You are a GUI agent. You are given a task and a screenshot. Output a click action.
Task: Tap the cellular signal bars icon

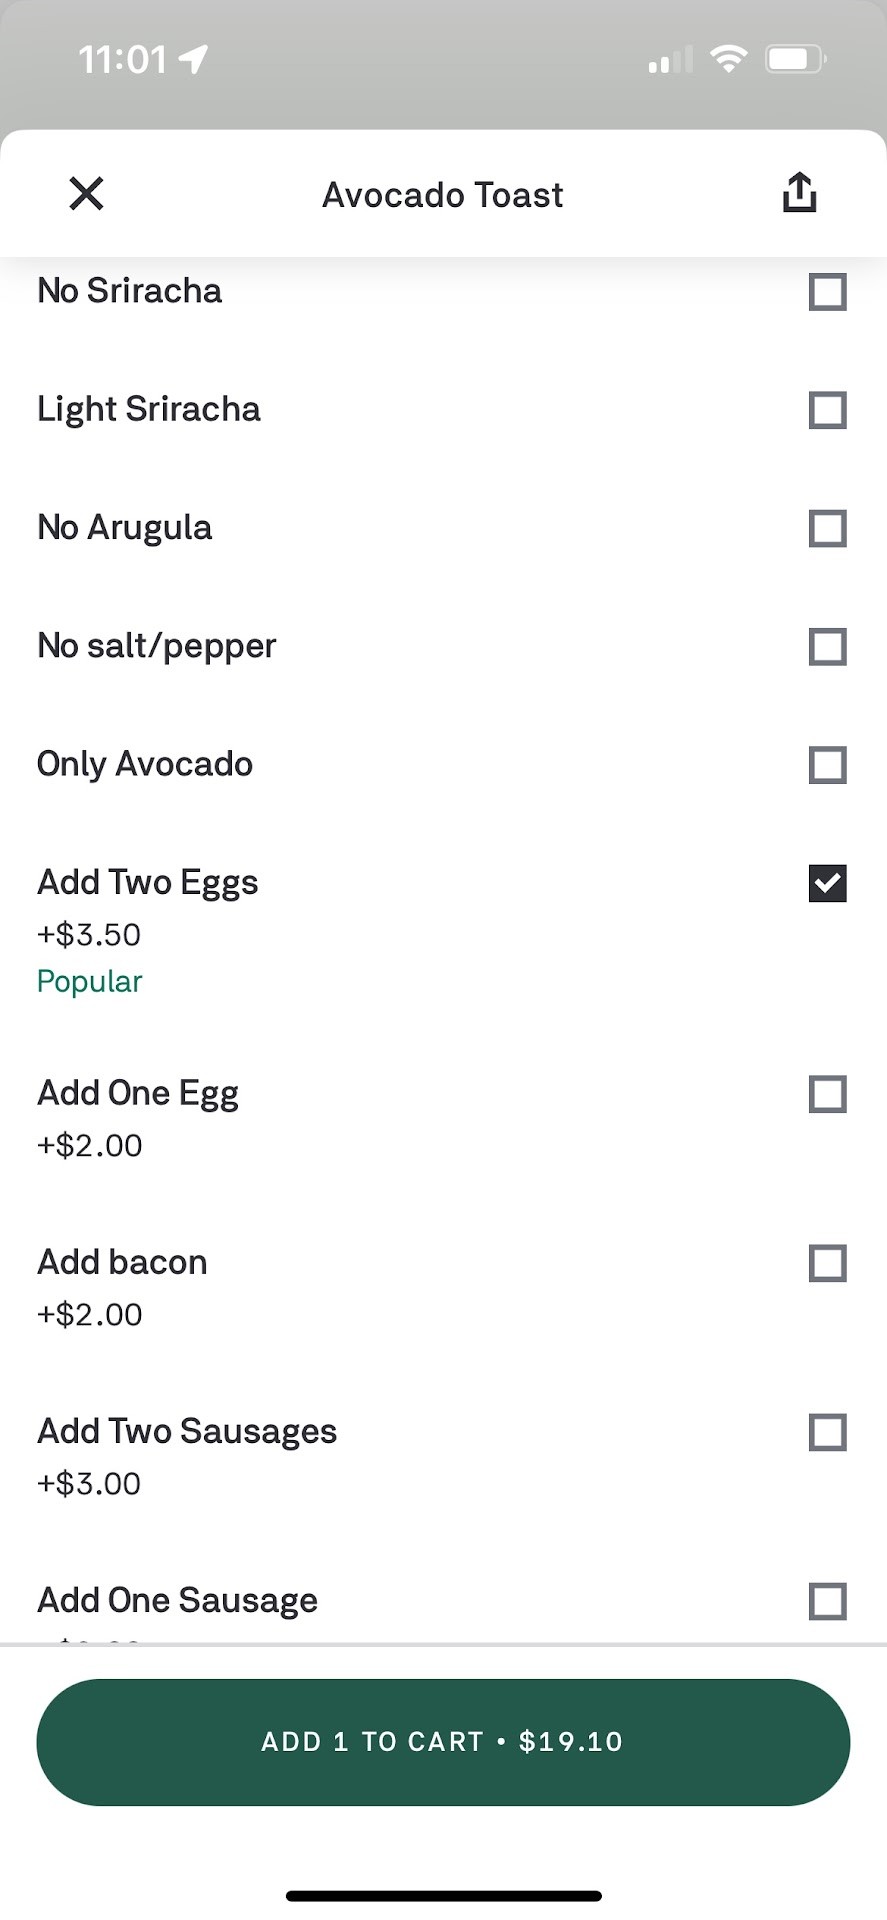pyautogui.click(x=670, y=61)
